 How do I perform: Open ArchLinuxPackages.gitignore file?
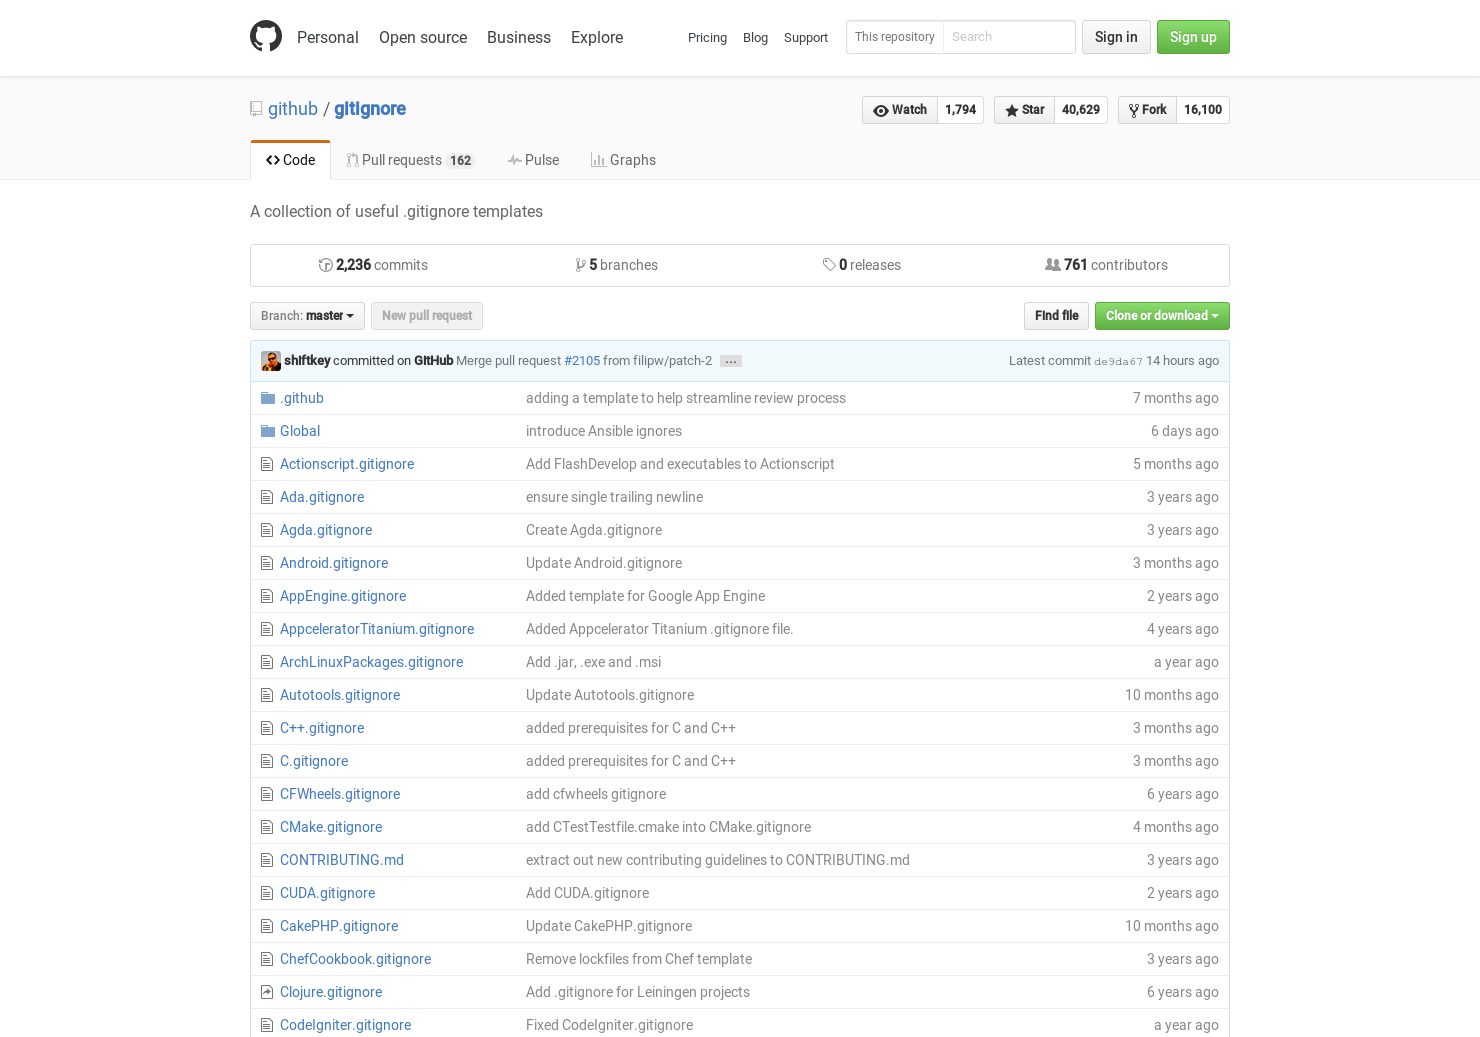(371, 662)
